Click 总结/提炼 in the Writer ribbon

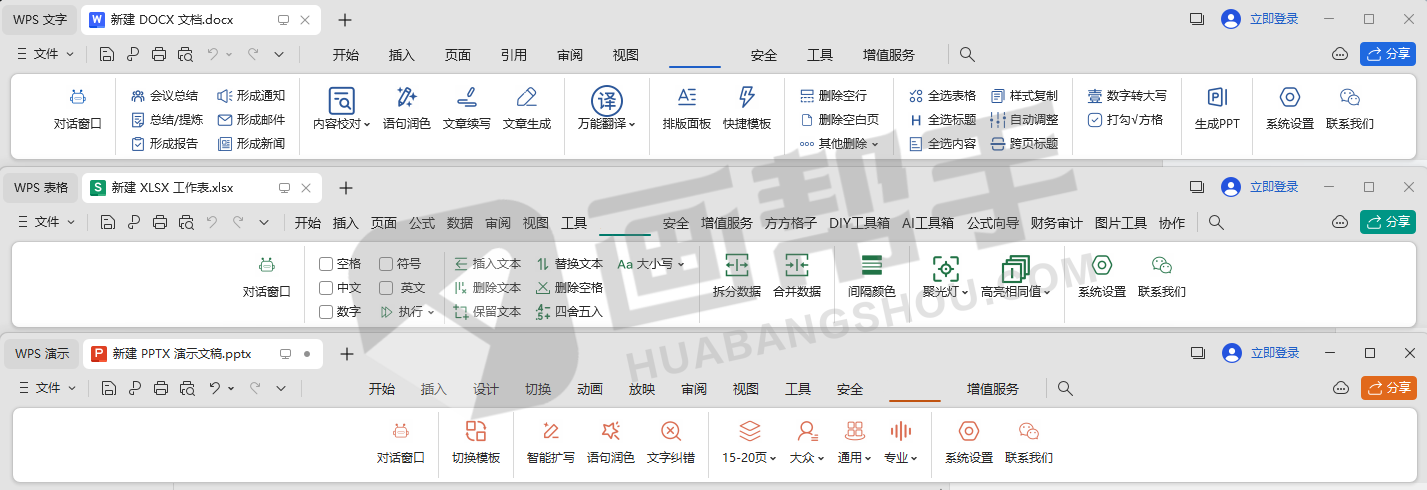click(168, 119)
